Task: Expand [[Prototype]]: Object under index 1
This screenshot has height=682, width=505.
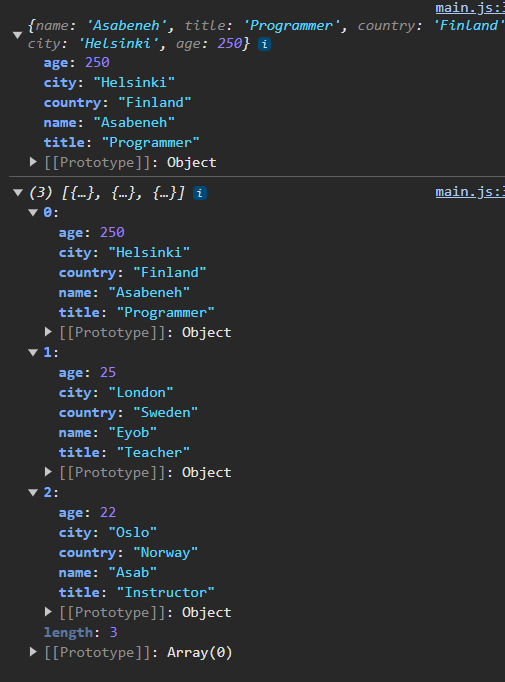Action: (x=48, y=472)
